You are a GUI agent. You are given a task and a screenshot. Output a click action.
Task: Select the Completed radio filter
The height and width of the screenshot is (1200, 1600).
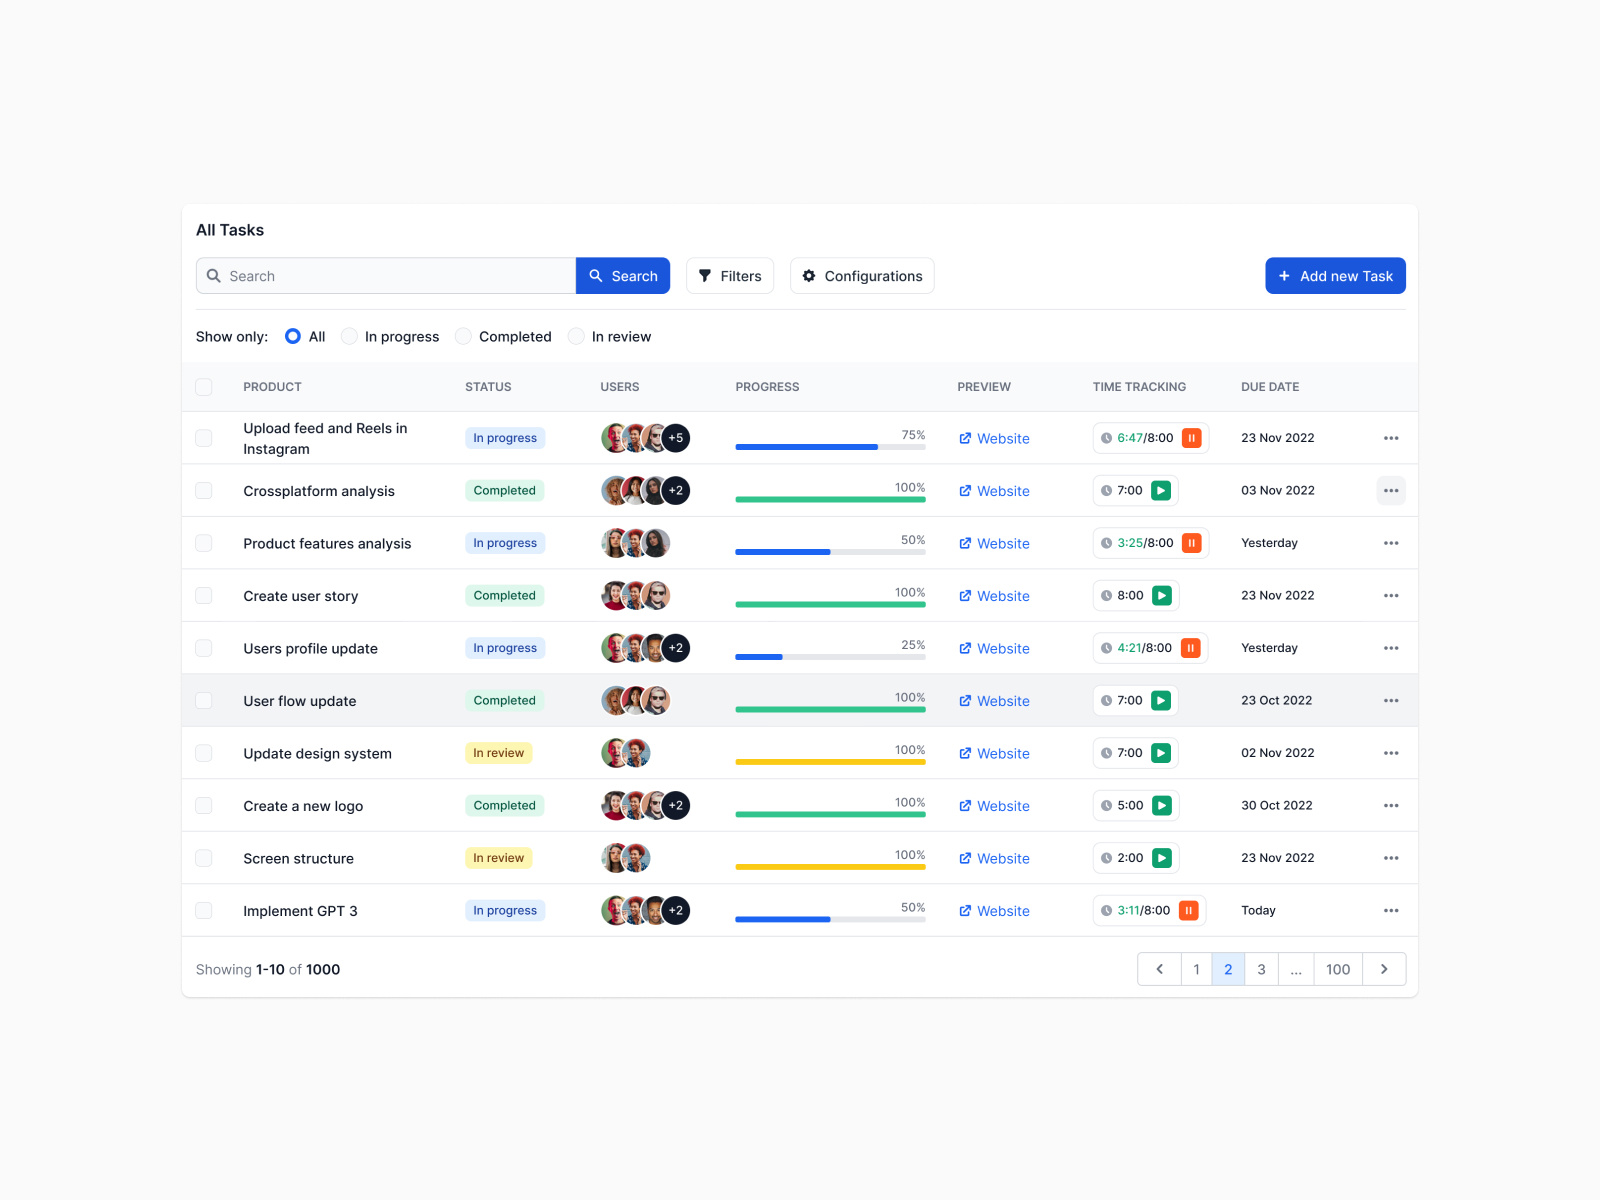click(463, 337)
